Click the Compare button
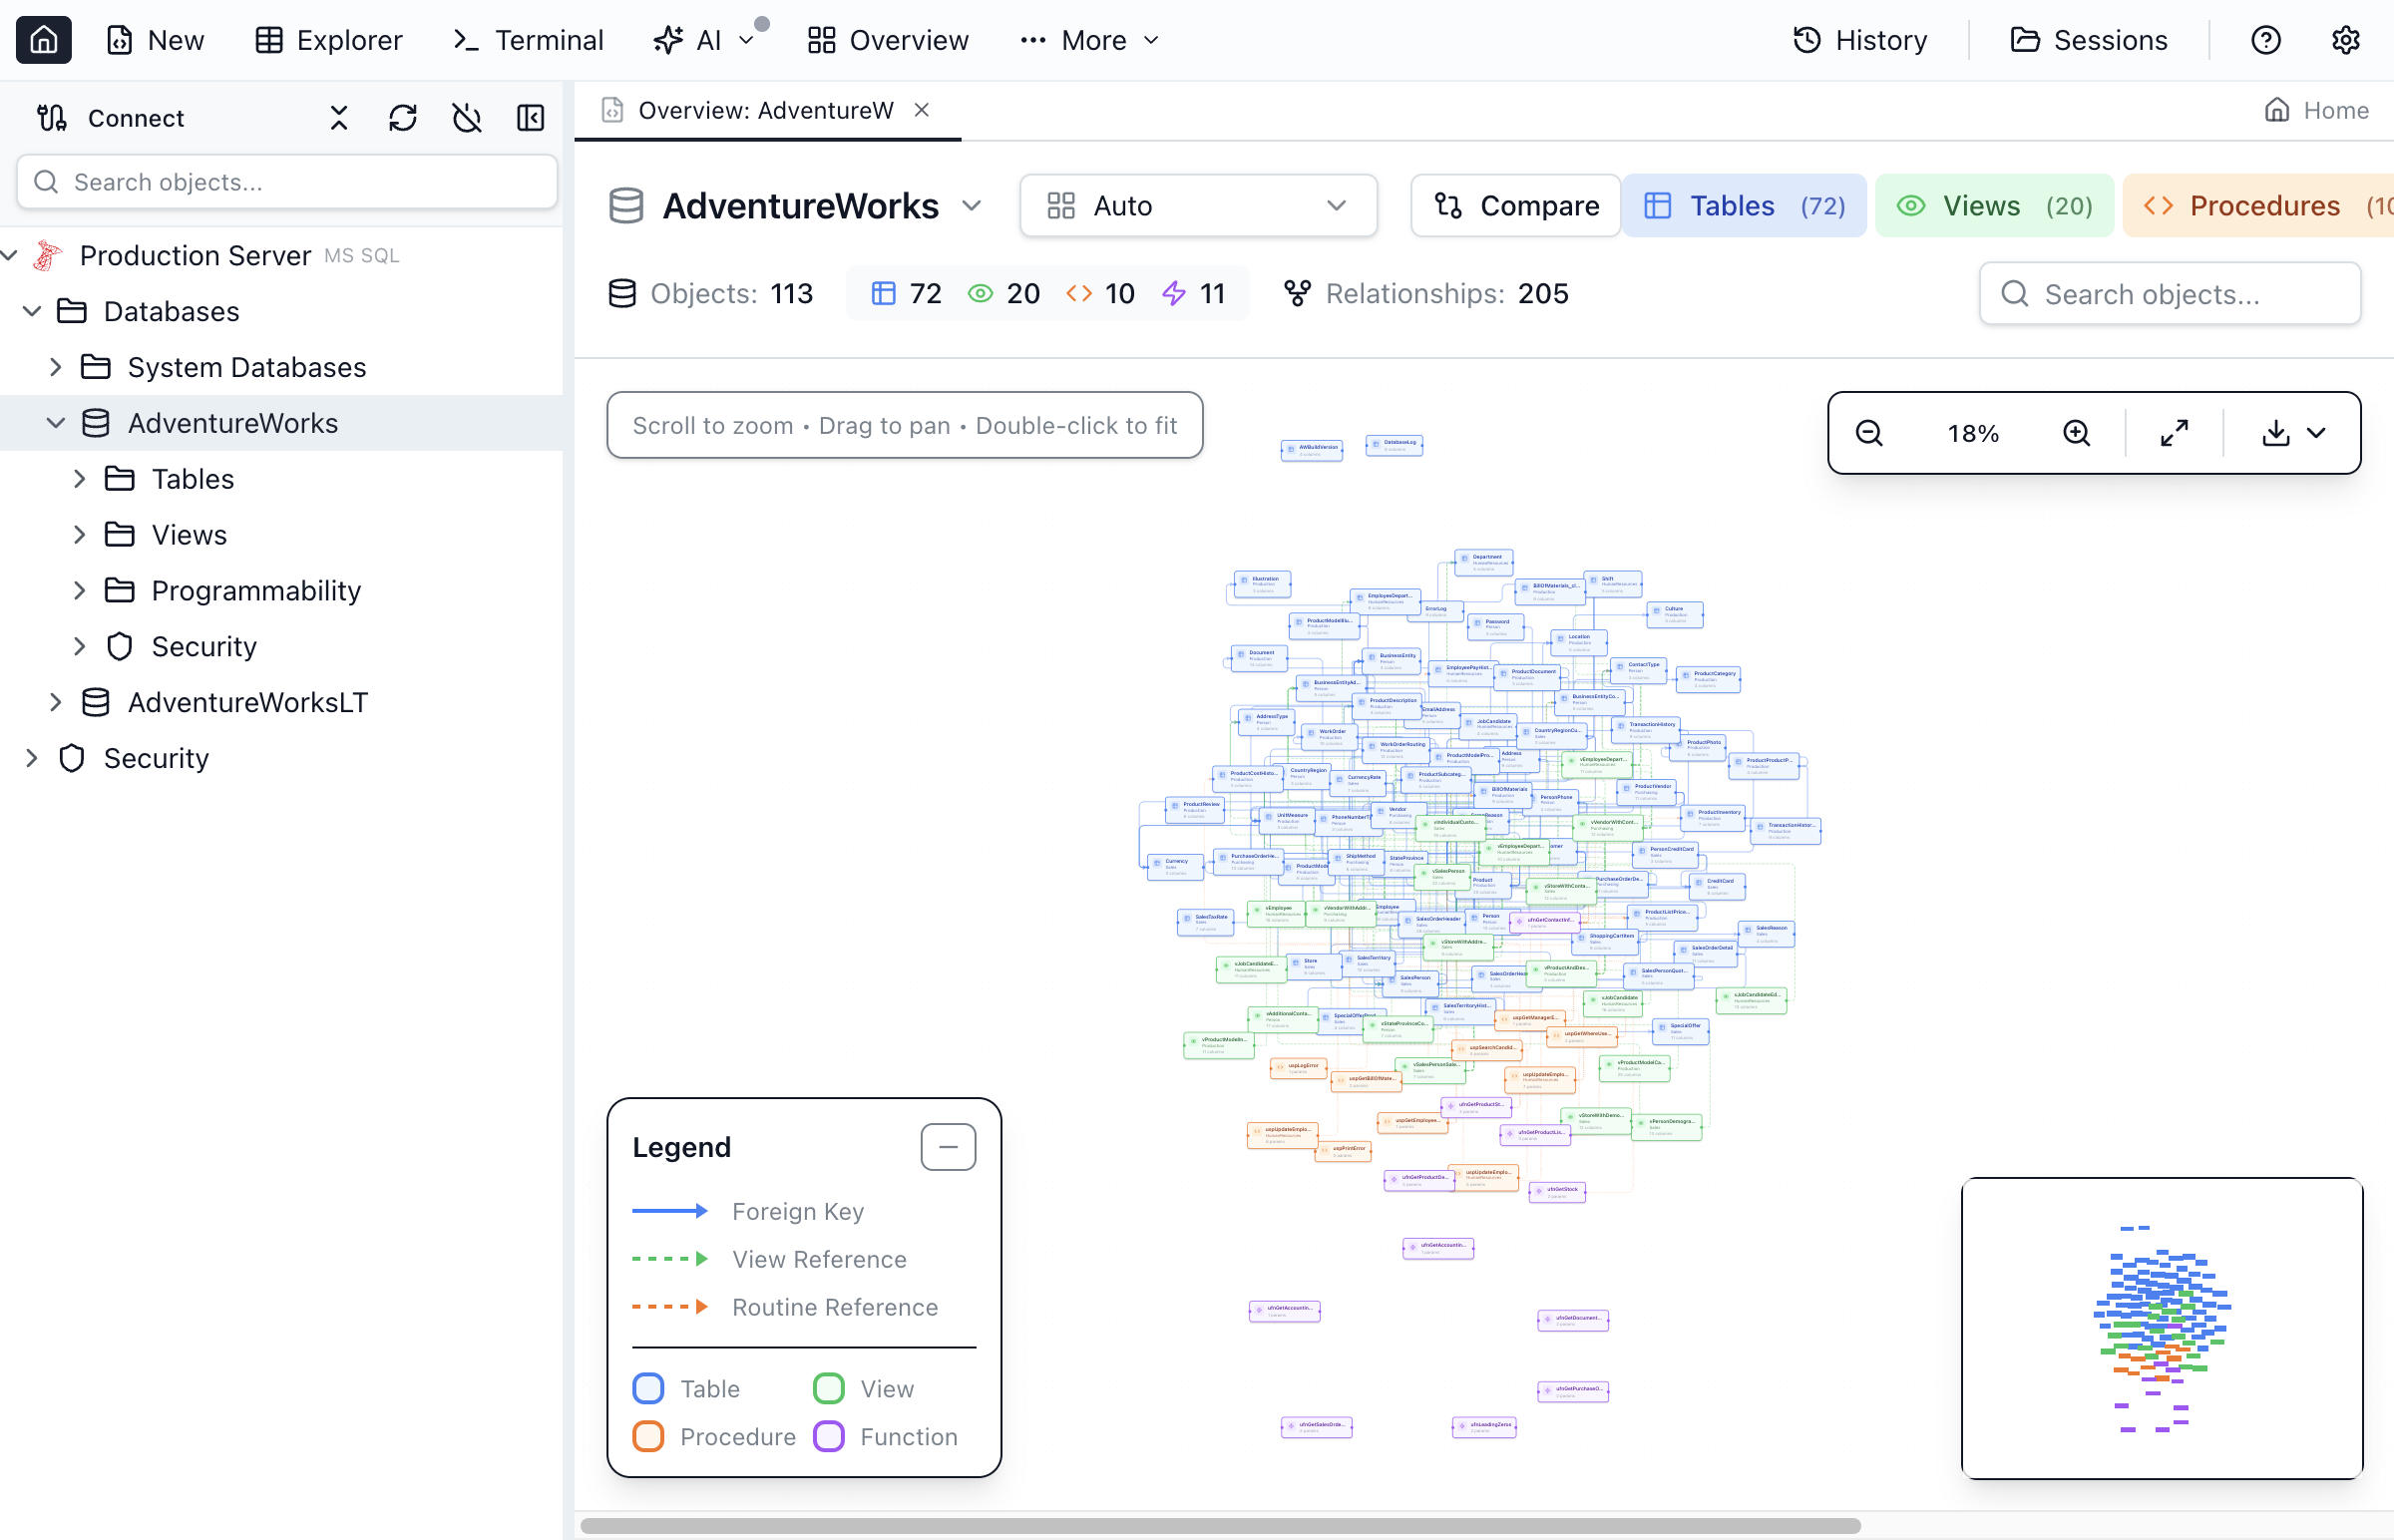This screenshot has height=1540, width=2394. point(1515,205)
